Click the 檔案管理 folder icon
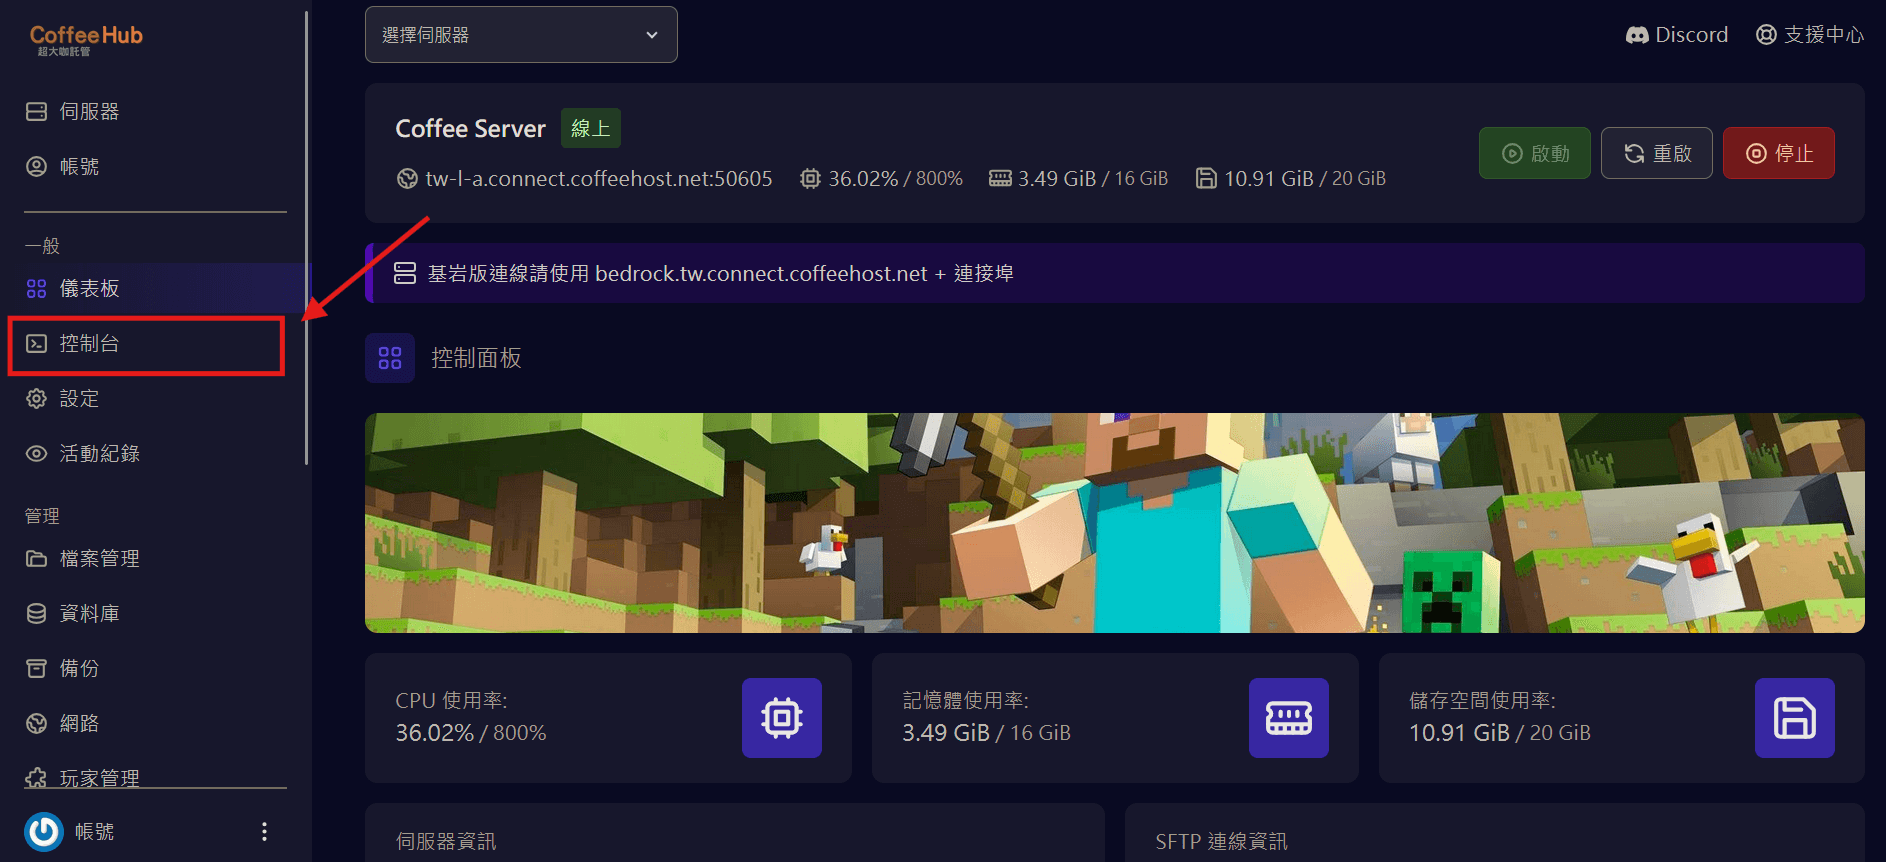Viewport: 1886px width, 862px height. coord(37,559)
